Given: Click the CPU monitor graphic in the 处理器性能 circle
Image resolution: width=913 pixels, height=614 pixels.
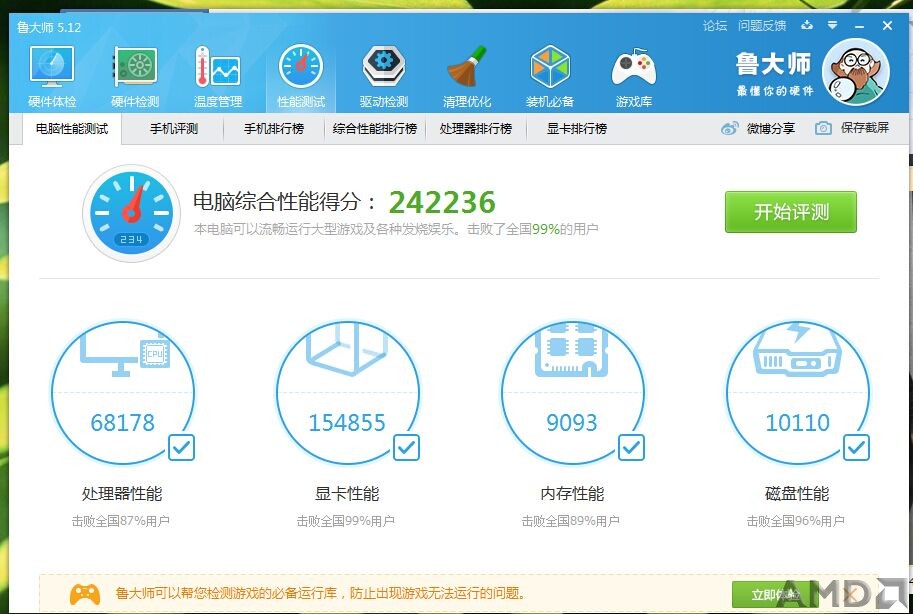Looking at the screenshot, I should coord(123,355).
